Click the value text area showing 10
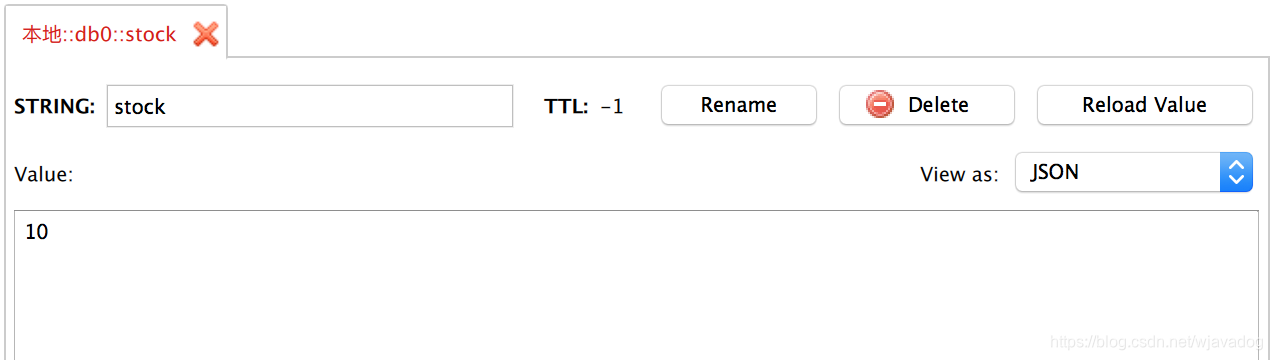The width and height of the screenshot is (1272, 360). pos(636,285)
